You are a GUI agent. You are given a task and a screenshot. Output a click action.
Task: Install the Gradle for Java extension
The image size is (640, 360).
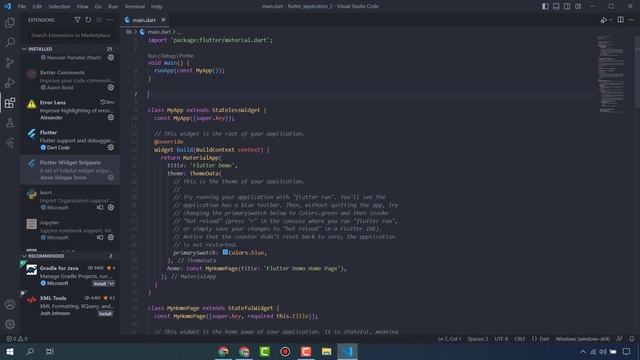pos(100,284)
